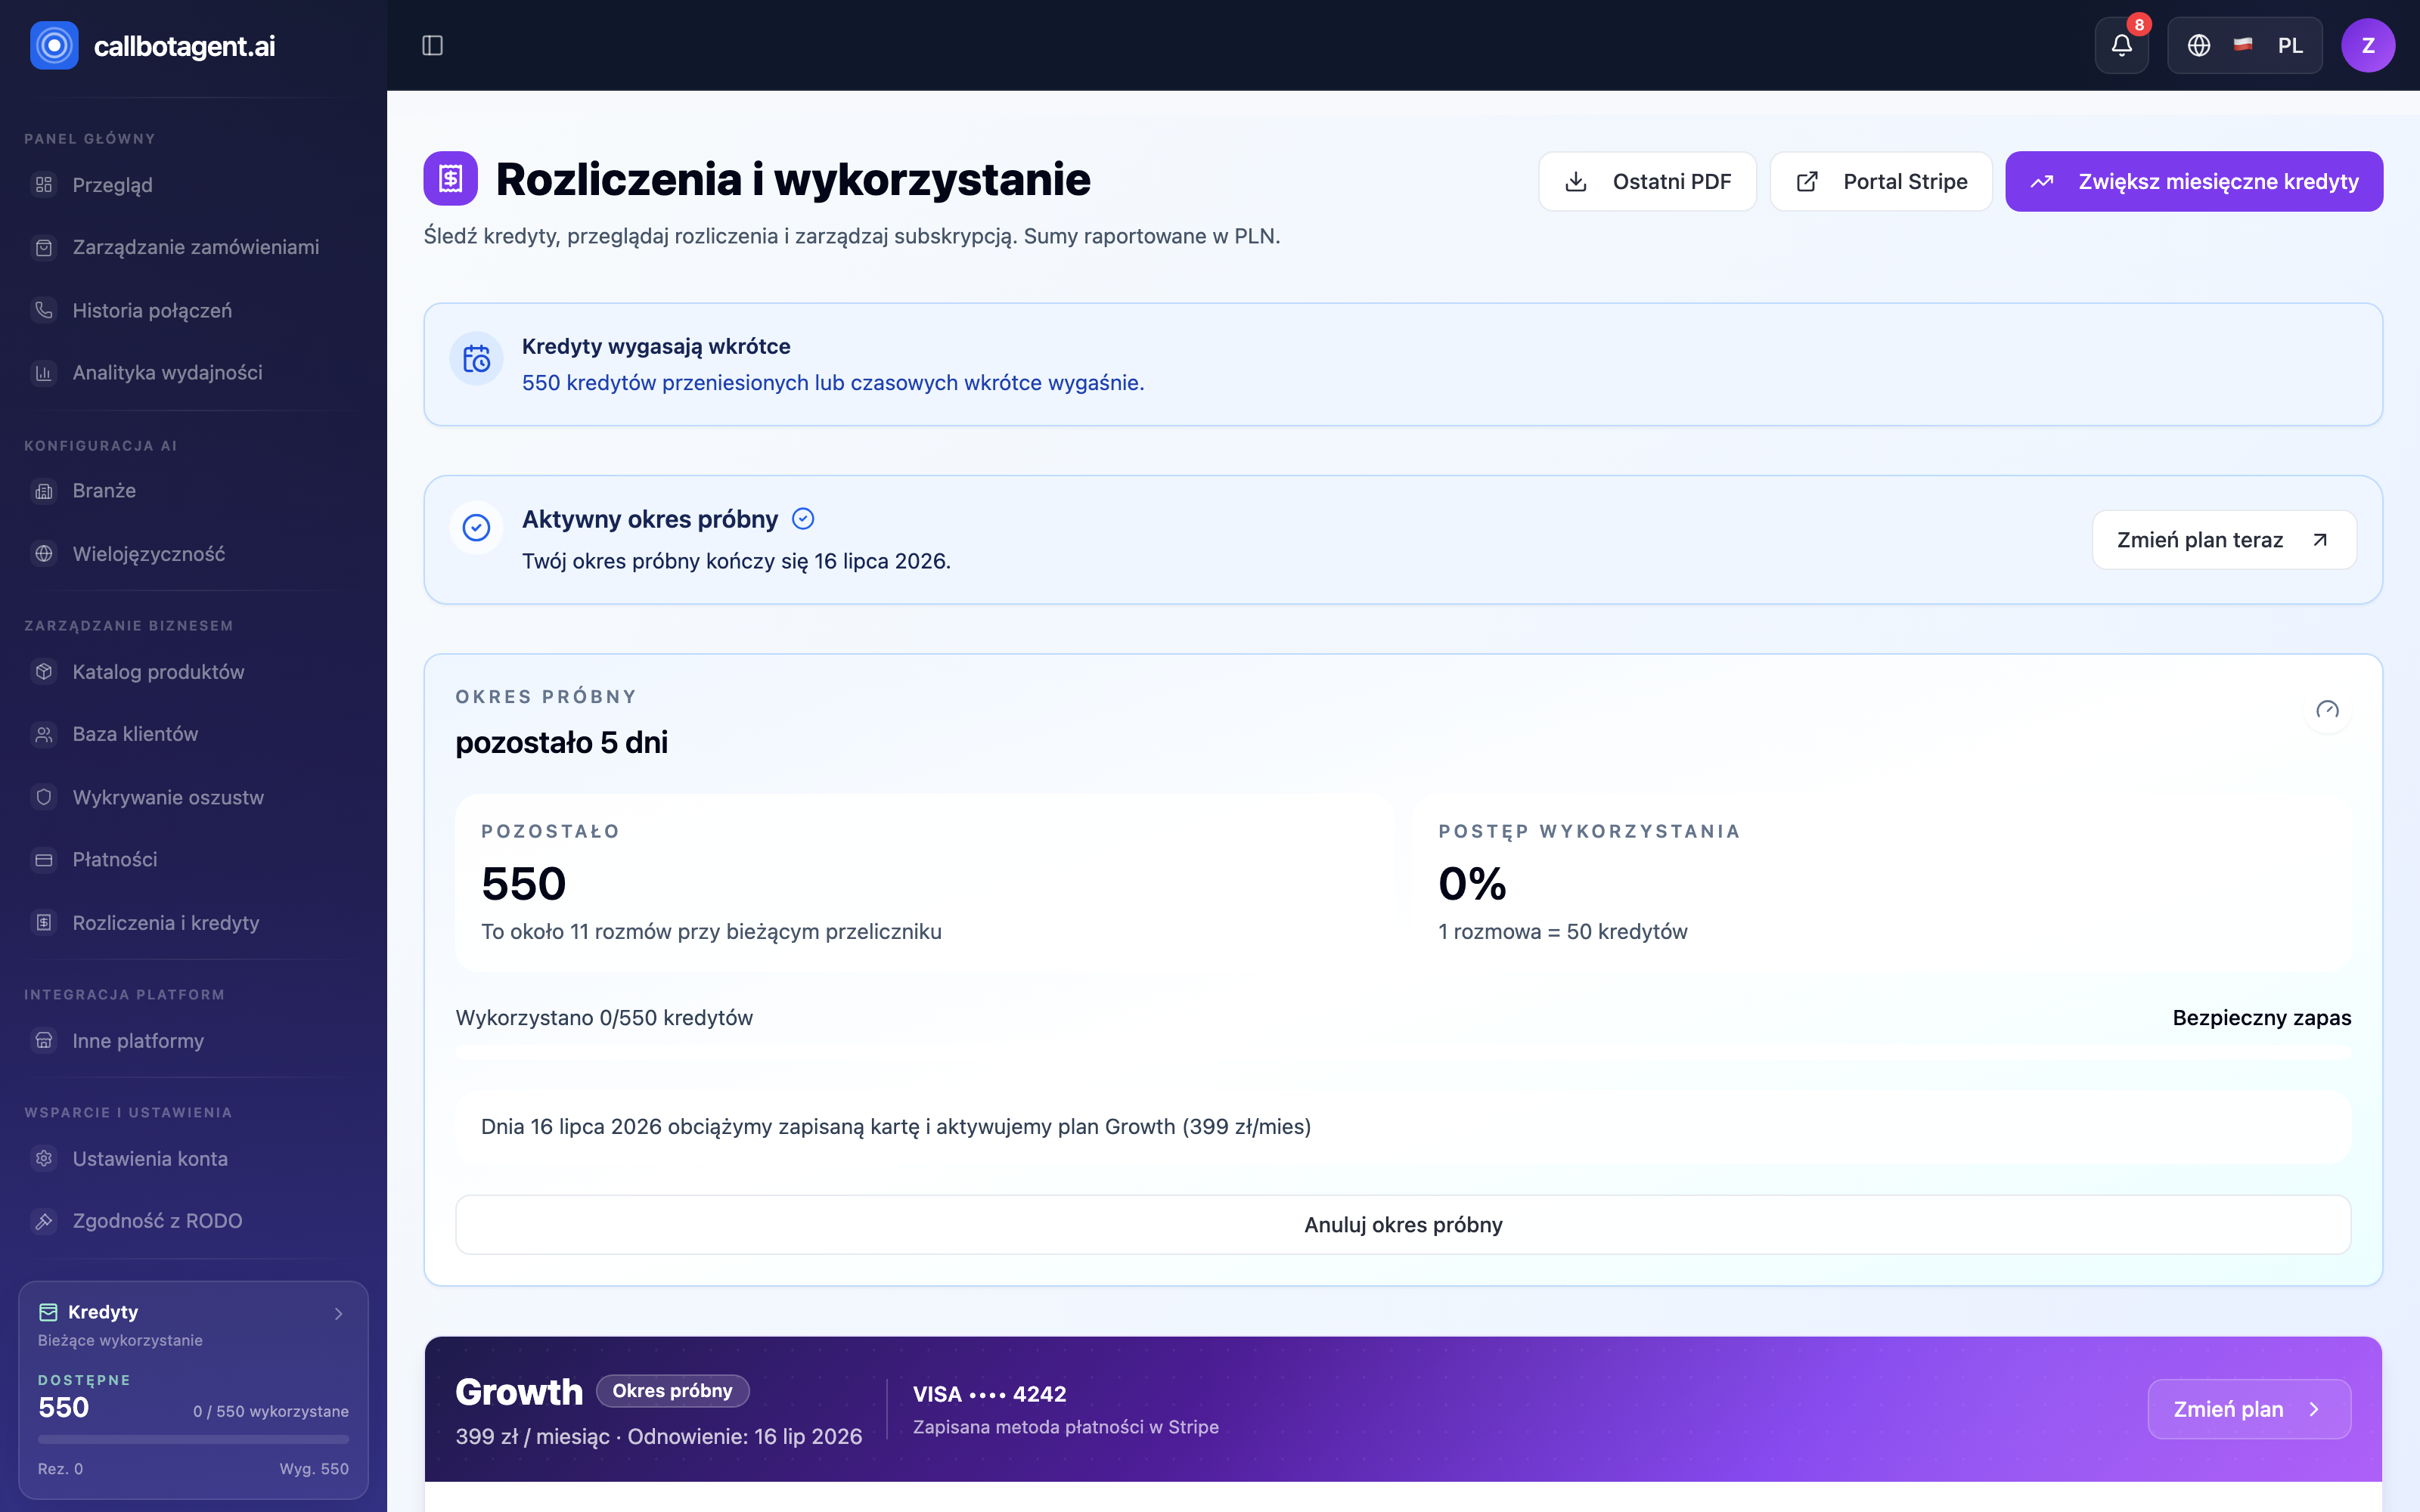Open the notifications bell

tap(2121, 45)
